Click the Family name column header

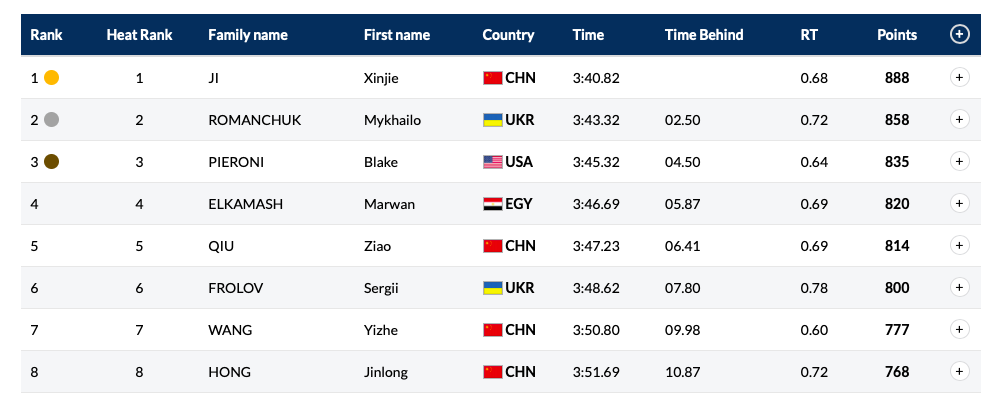pyautogui.click(x=247, y=35)
